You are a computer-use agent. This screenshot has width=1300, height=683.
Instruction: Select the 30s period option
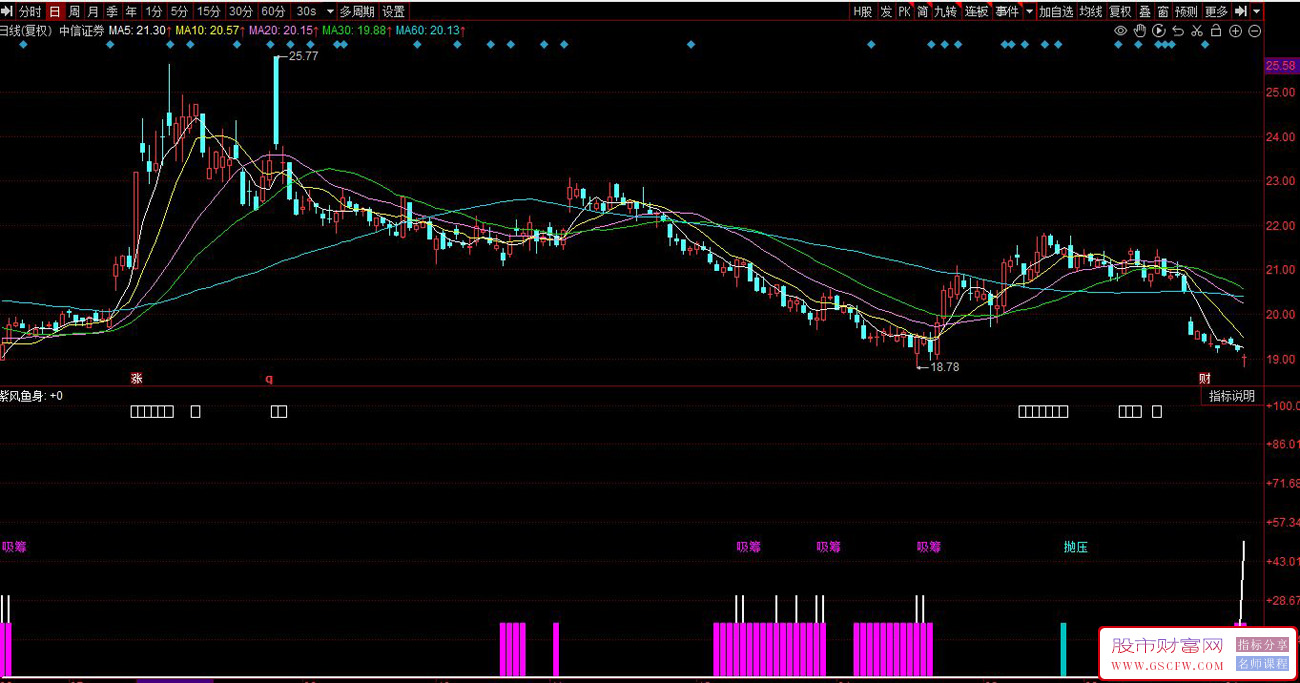click(306, 11)
